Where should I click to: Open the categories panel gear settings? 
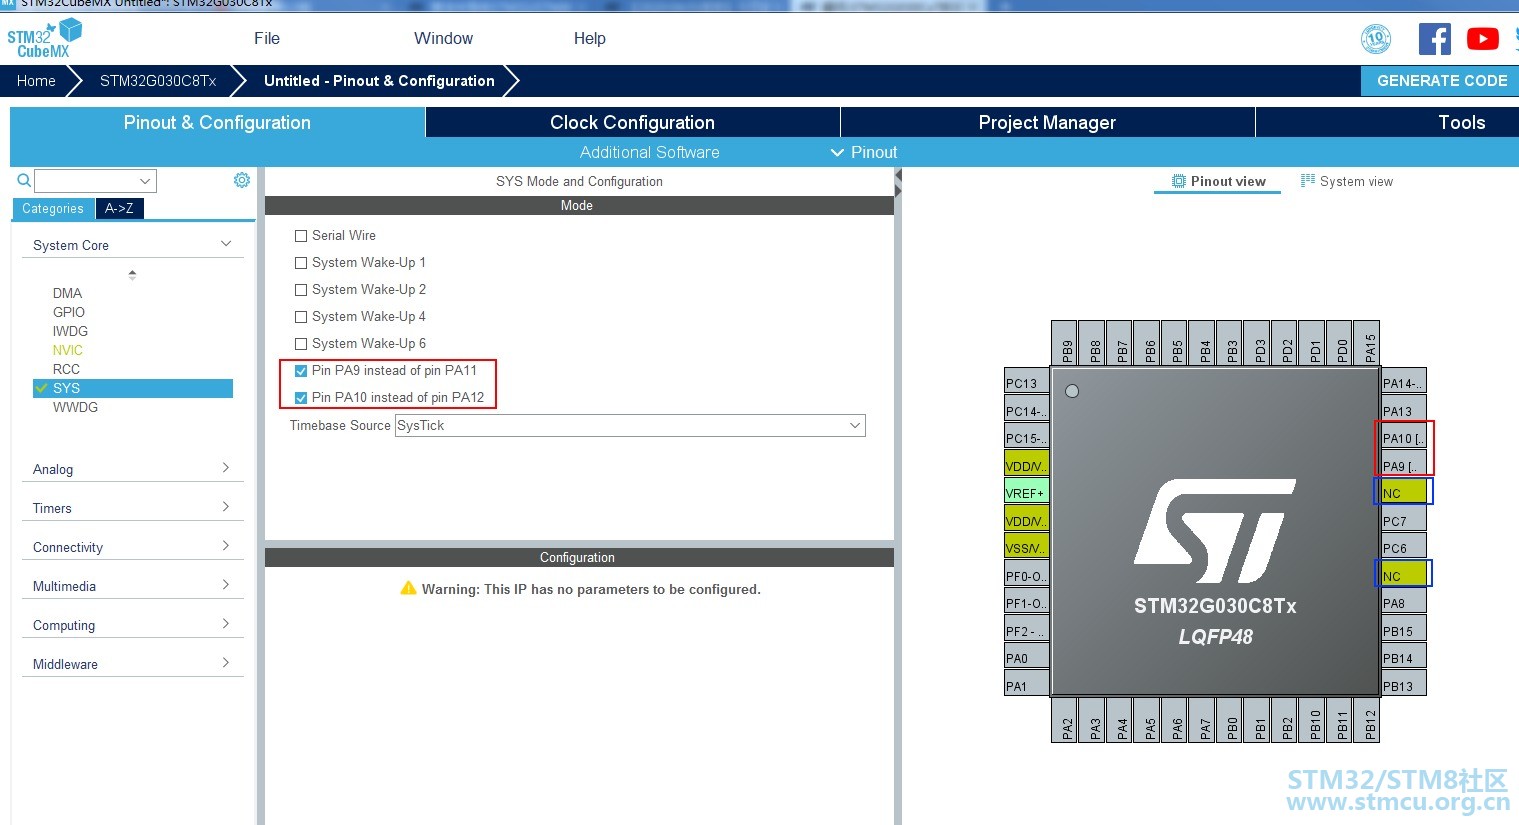point(242,180)
